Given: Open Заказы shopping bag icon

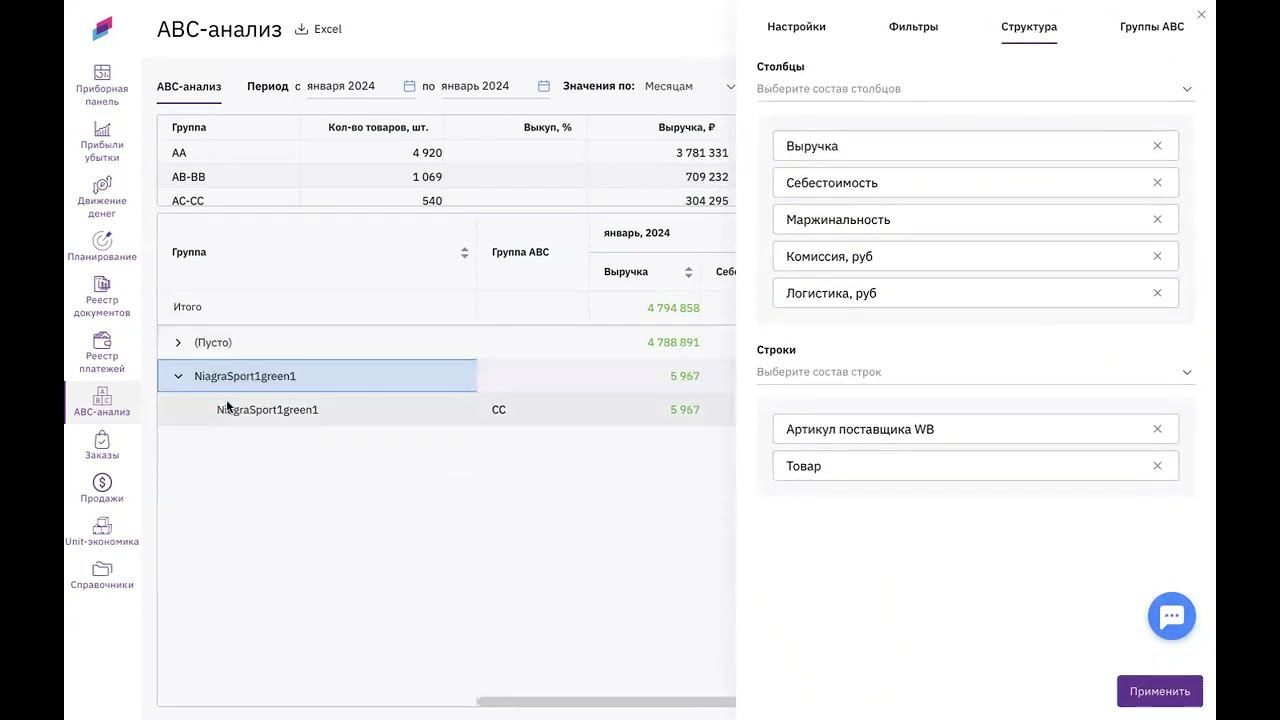Looking at the screenshot, I should tap(102, 440).
